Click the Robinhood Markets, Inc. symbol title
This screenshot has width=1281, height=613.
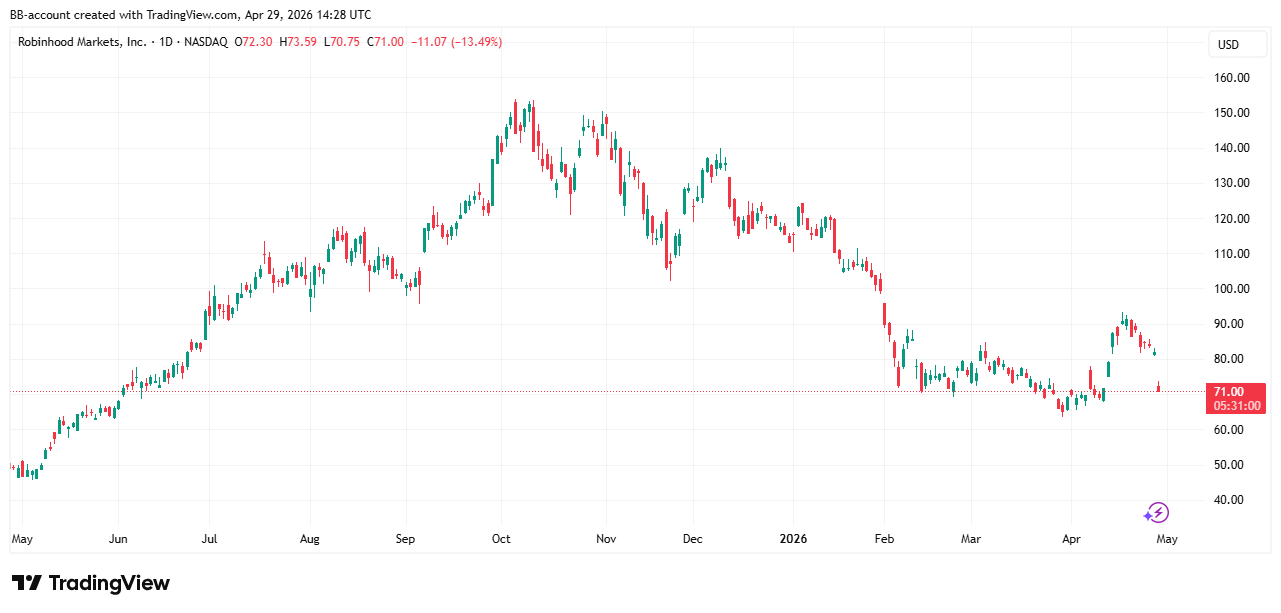[x=82, y=42]
